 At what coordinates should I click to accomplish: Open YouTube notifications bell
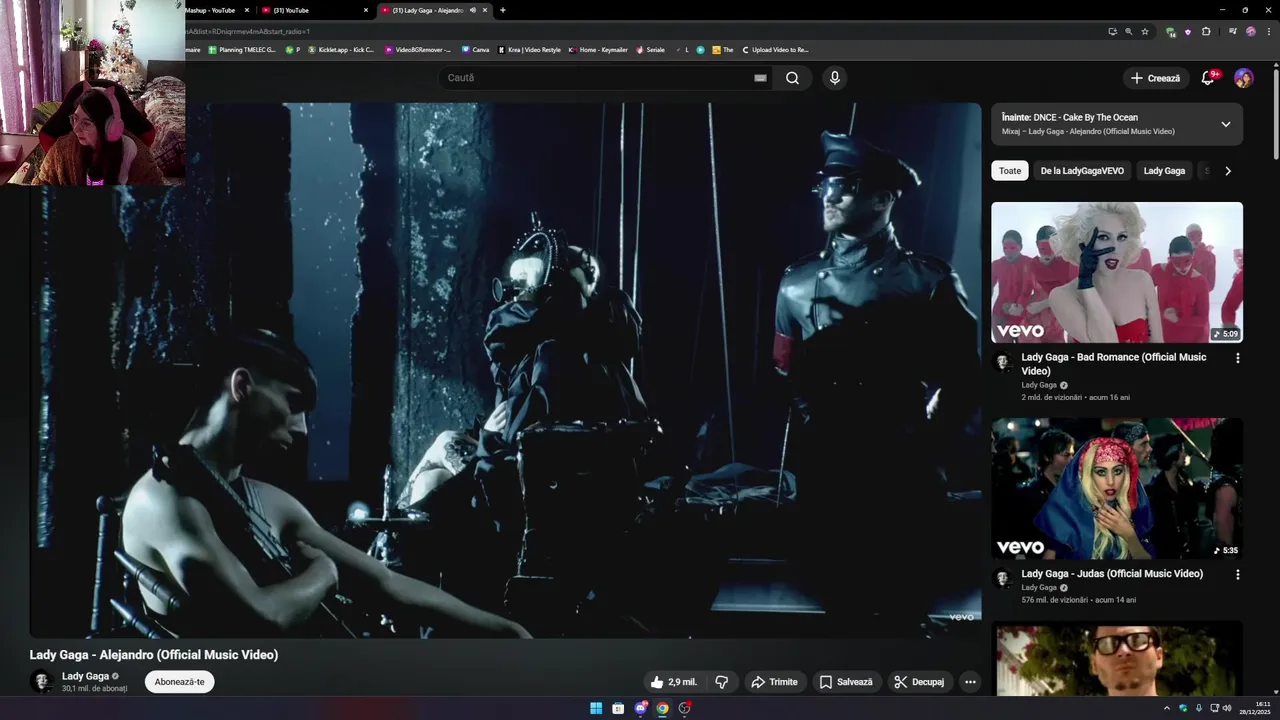(x=1207, y=78)
